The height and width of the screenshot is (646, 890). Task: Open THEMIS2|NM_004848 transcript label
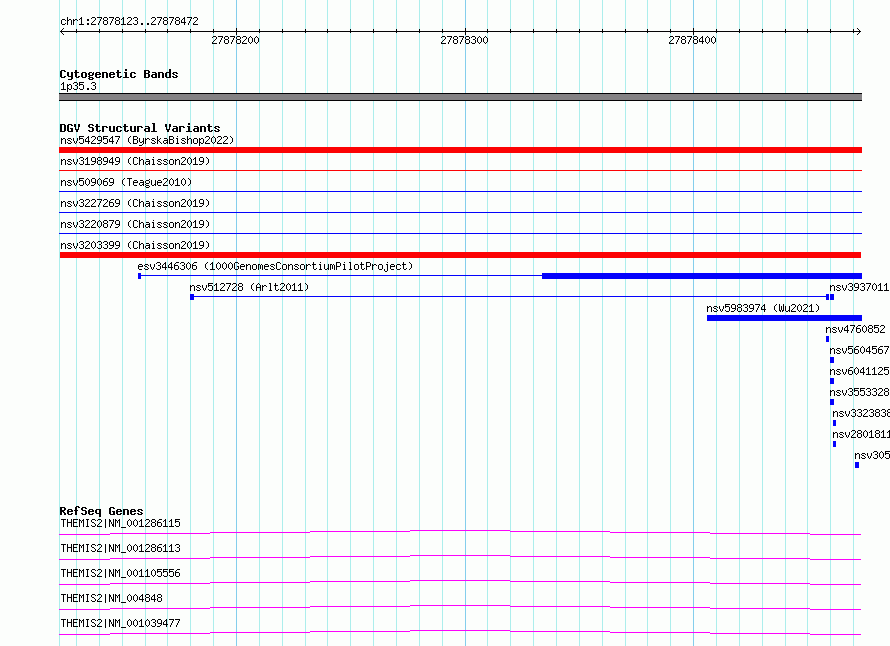[111, 598]
